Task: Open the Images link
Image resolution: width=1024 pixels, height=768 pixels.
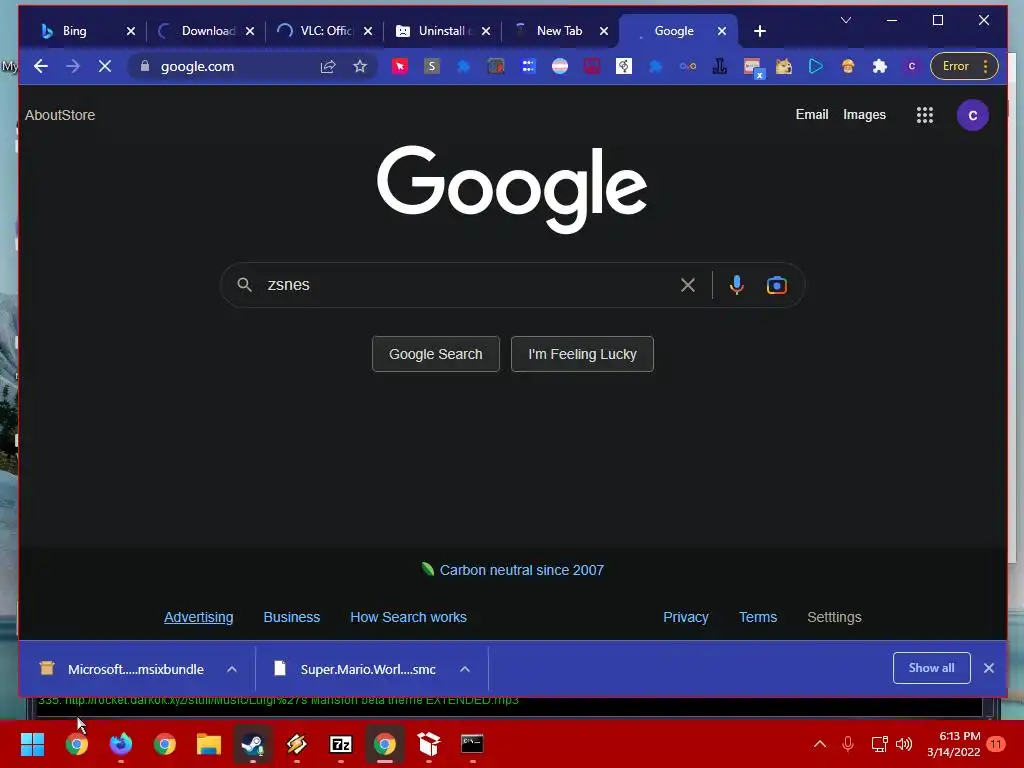Action: (x=864, y=114)
